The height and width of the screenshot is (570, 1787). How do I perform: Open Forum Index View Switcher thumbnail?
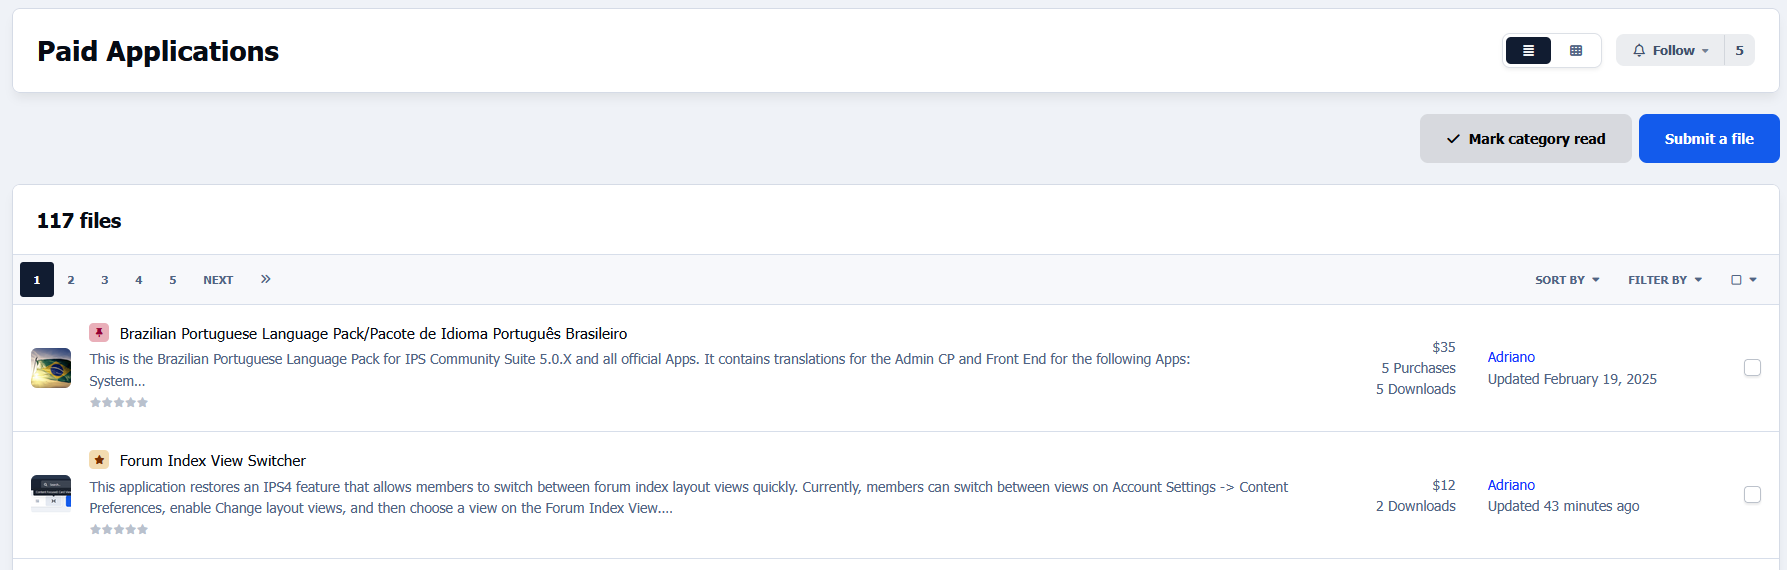coord(51,493)
